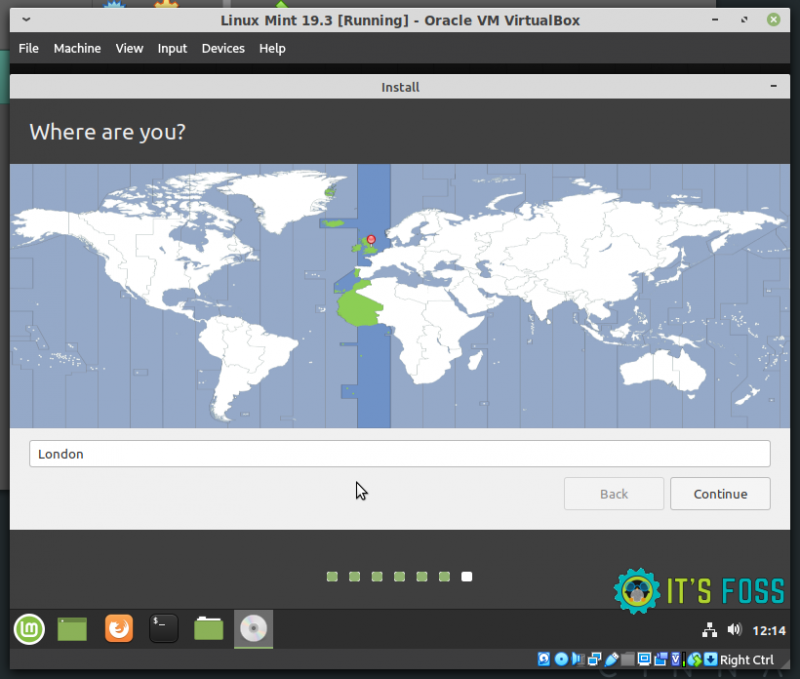Select the installer disc taskbar item
Screen dimensions: 800x679
[254, 629]
